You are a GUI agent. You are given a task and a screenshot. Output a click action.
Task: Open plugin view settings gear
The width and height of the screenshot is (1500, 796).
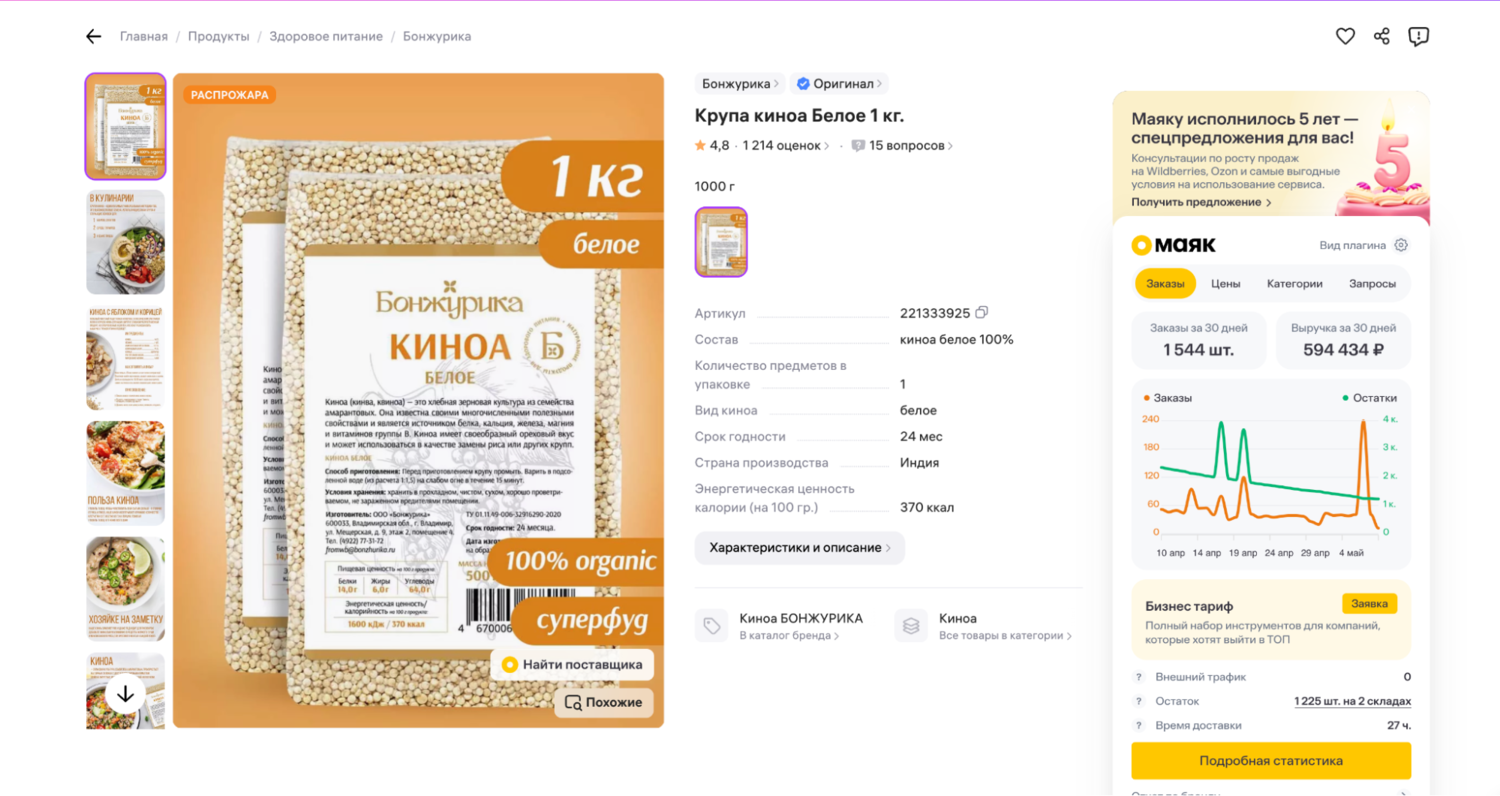coord(1401,245)
